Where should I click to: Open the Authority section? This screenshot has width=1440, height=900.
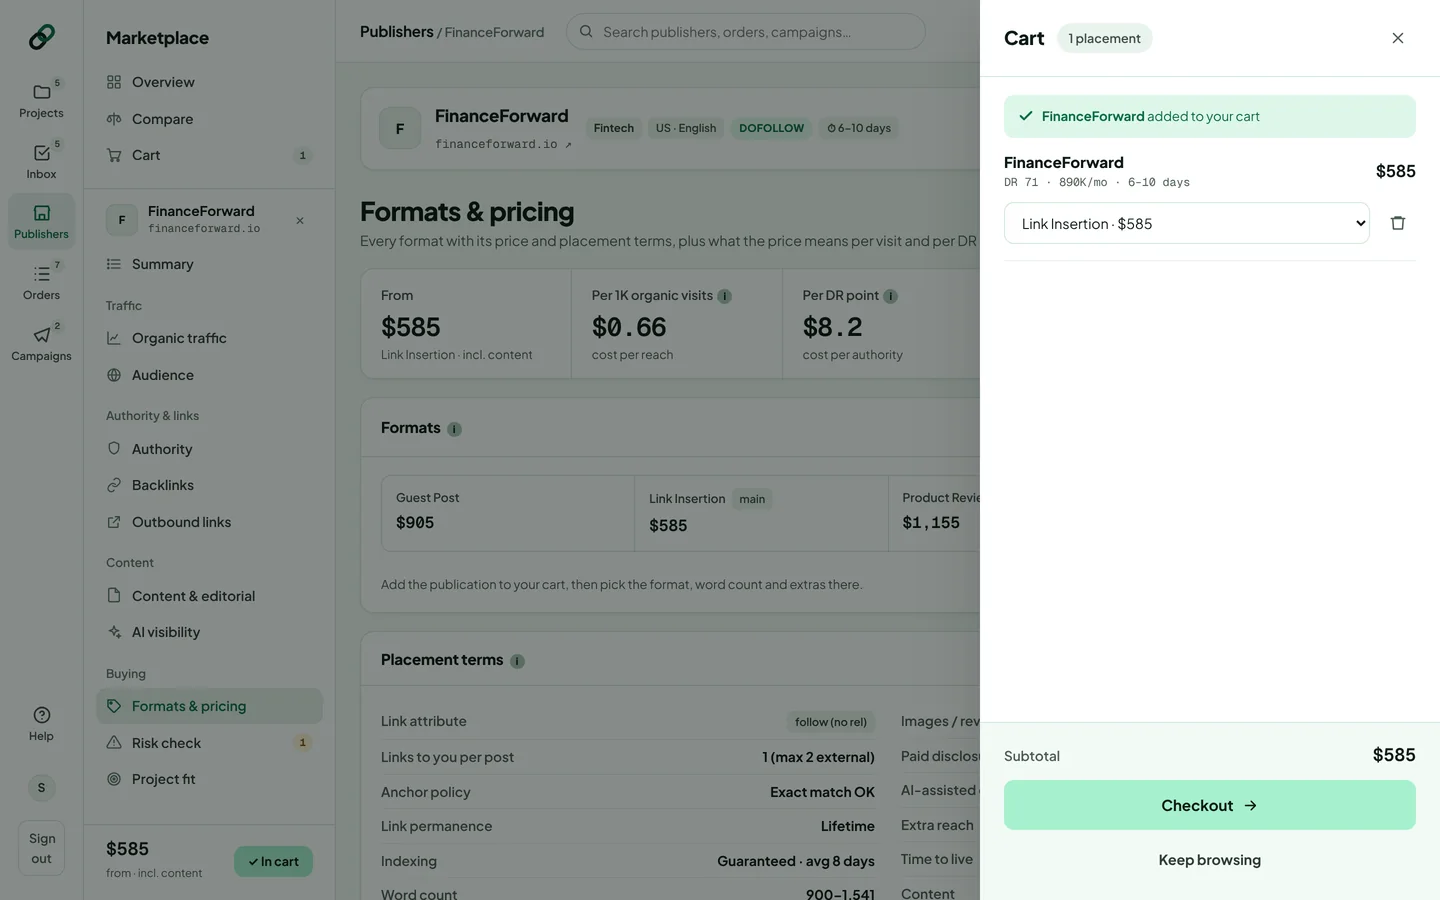click(x=209, y=449)
